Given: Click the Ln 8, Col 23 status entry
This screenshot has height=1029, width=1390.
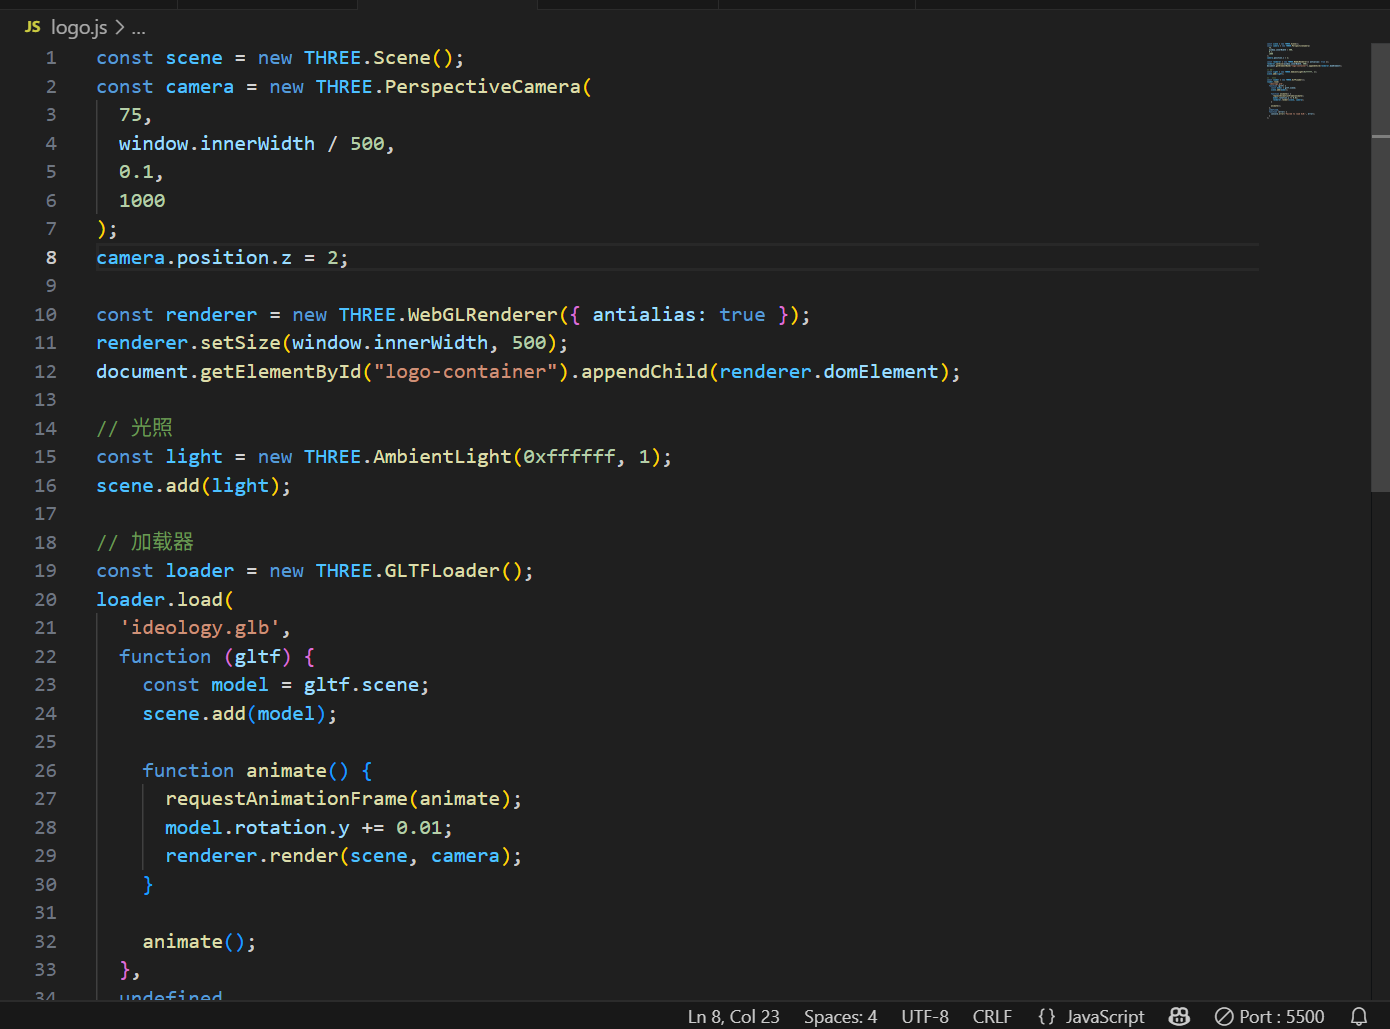Looking at the screenshot, I should 733,1016.
